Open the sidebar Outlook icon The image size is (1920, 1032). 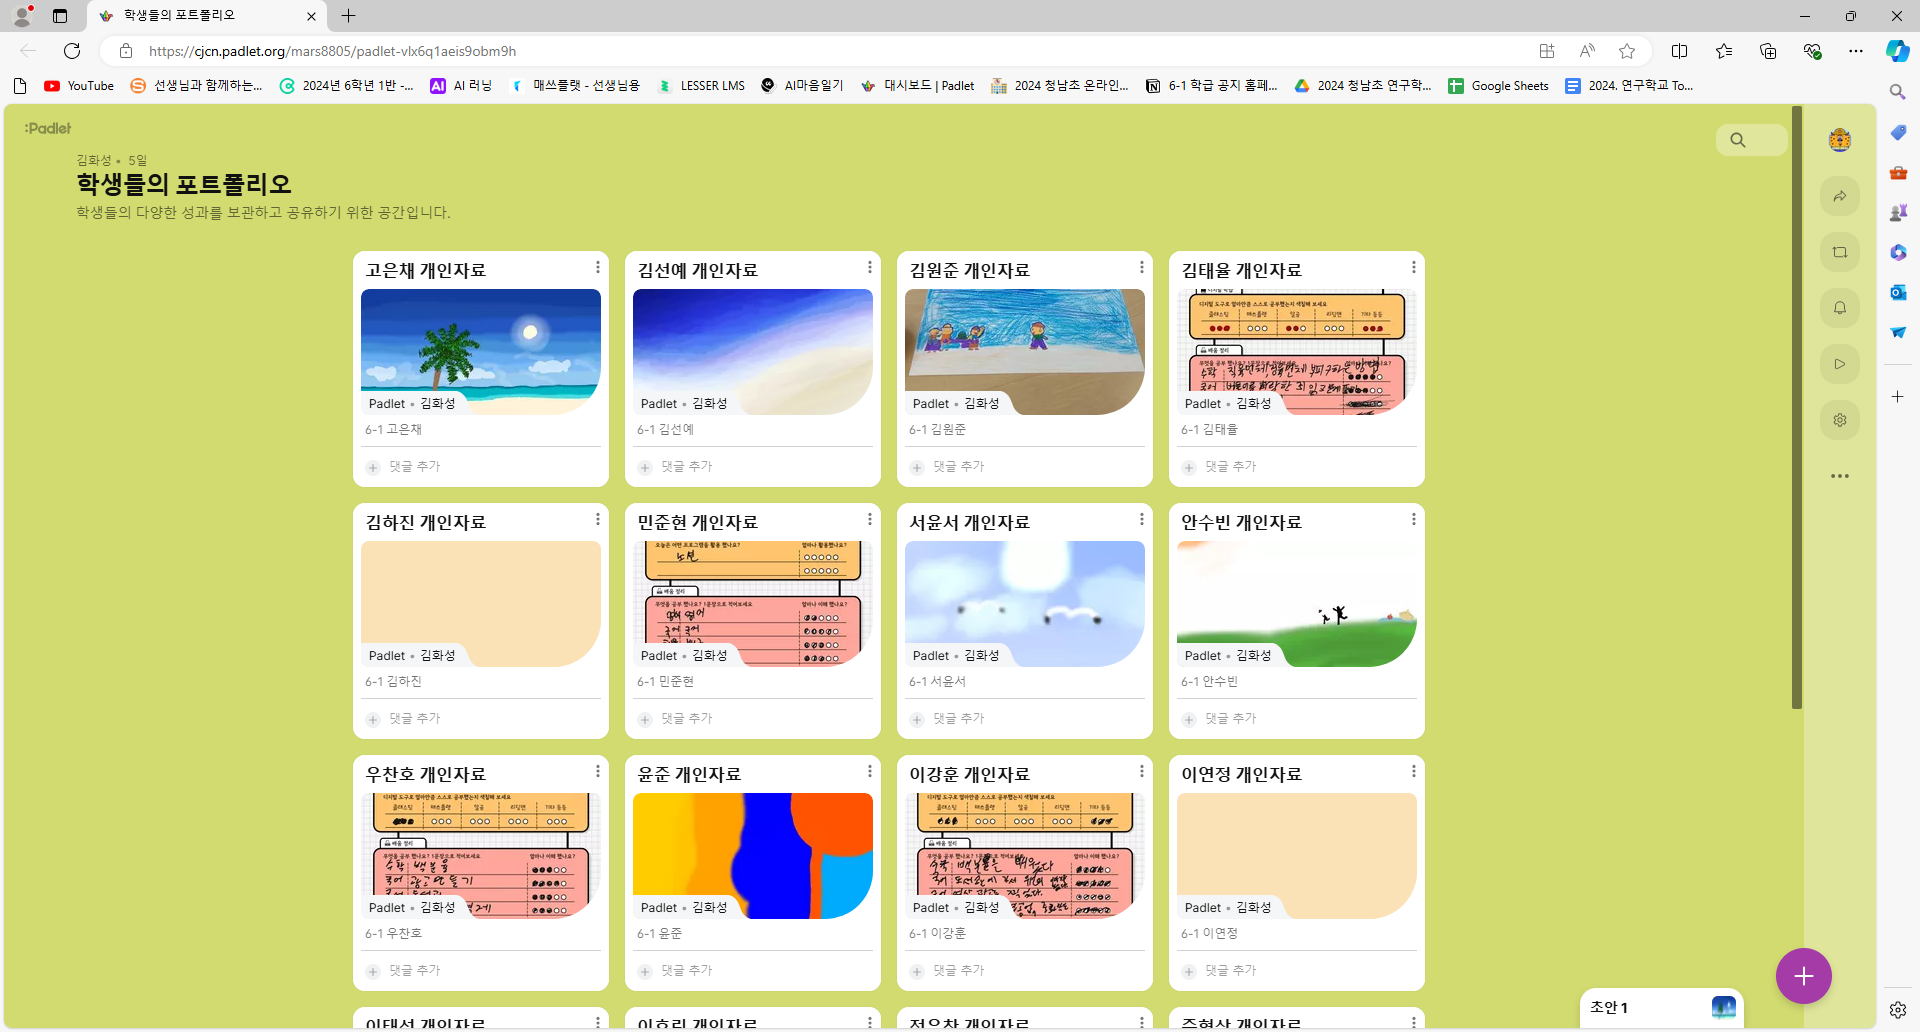1897,292
